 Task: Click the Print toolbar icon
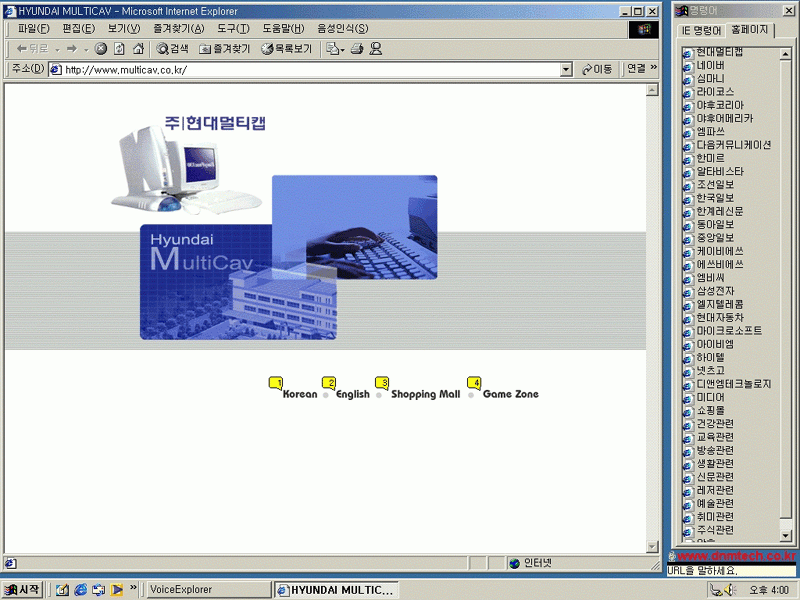pyautogui.click(x=357, y=49)
